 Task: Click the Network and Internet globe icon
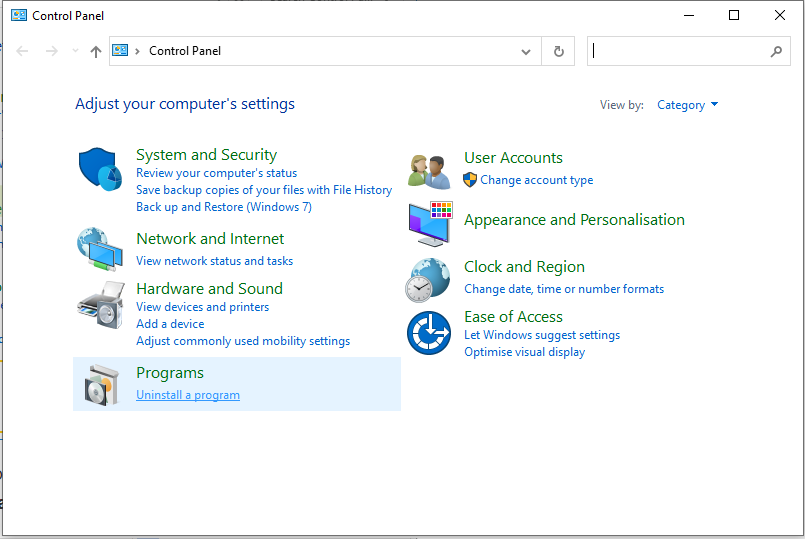[100, 249]
